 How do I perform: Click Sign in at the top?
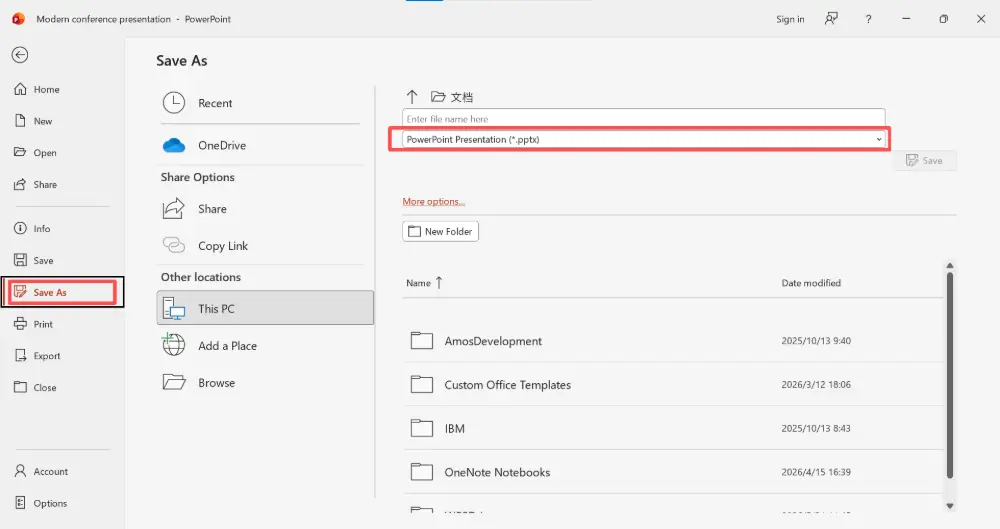click(790, 19)
